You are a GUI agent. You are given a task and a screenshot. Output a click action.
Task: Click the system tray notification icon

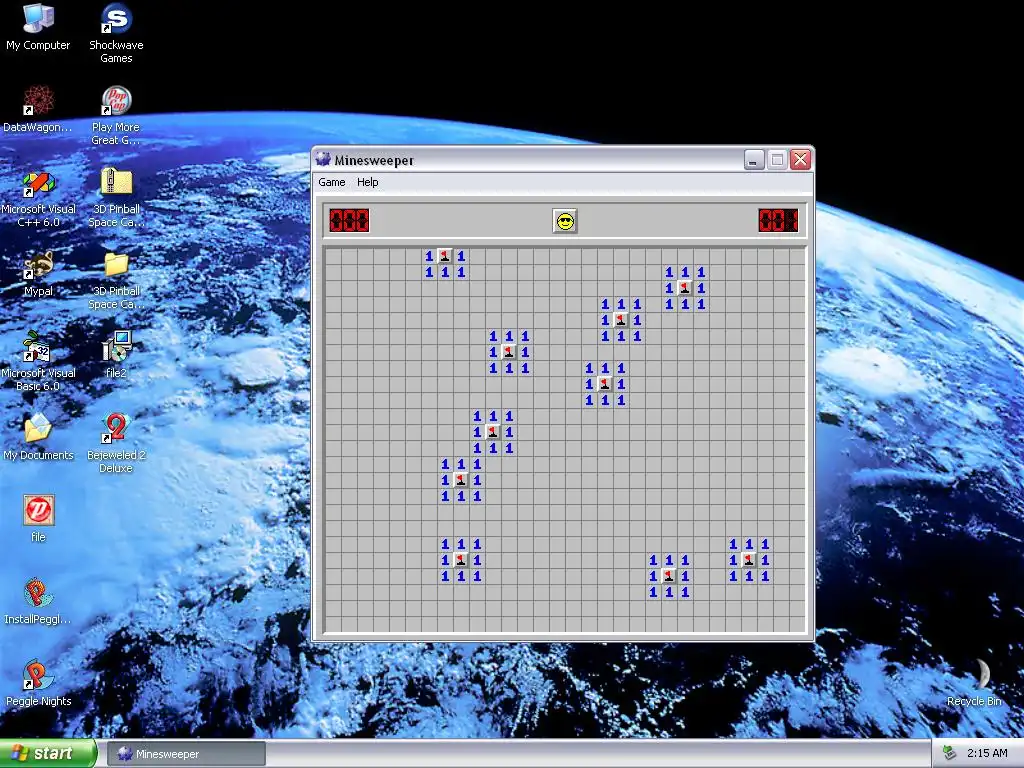point(949,753)
